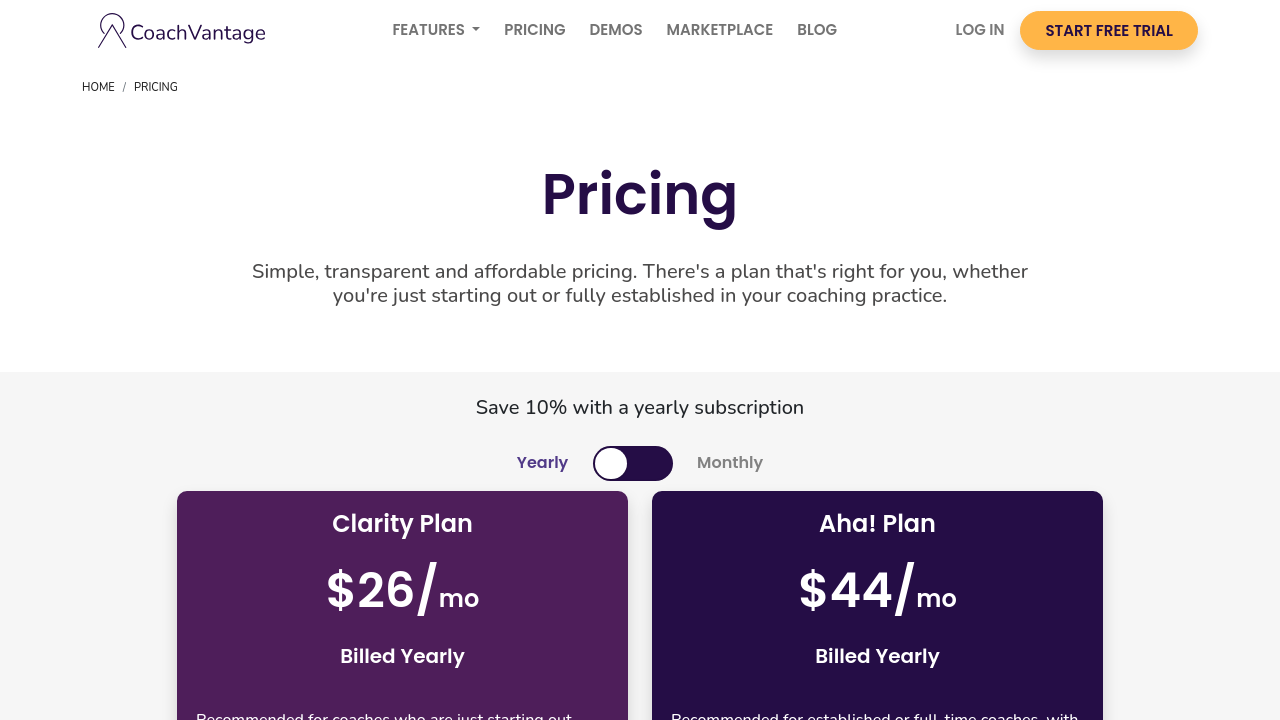Click the Pricing breadcrumb item
Image resolution: width=1280 pixels, height=720 pixels.
pyautogui.click(x=156, y=87)
